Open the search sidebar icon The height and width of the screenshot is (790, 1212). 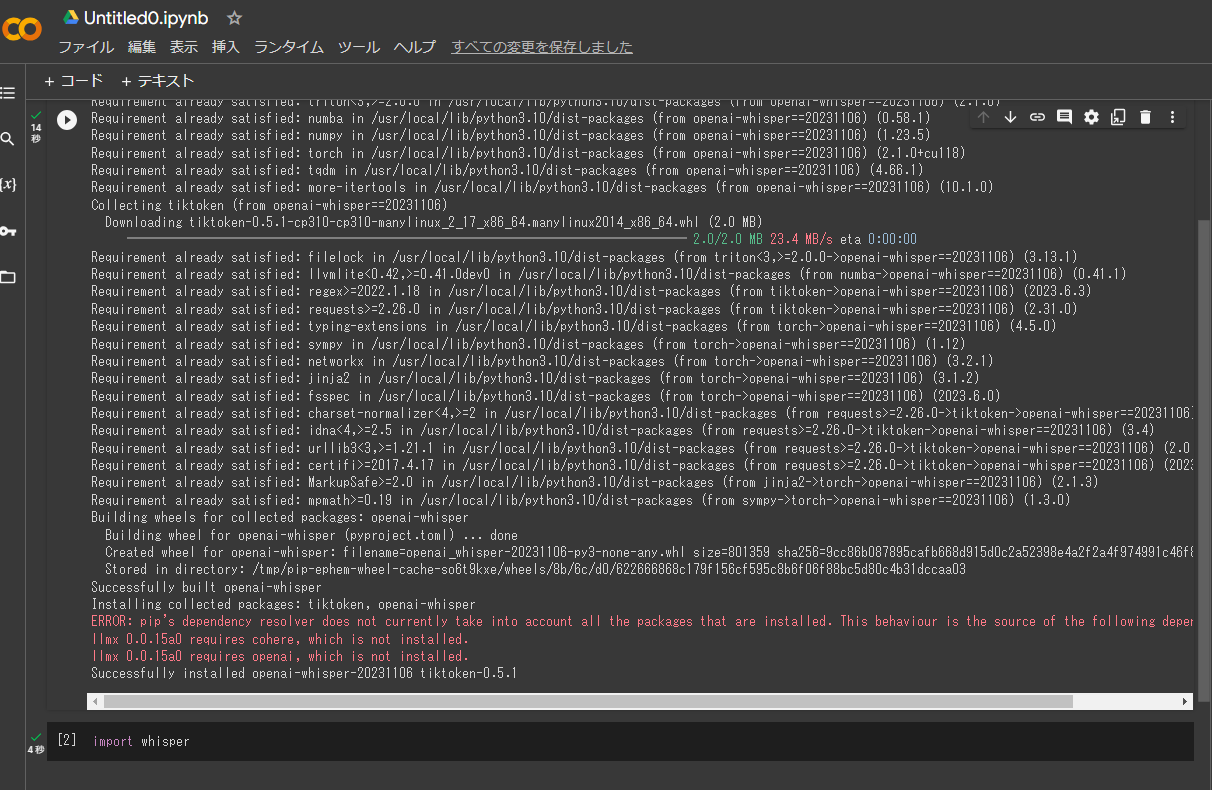coord(8,139)
